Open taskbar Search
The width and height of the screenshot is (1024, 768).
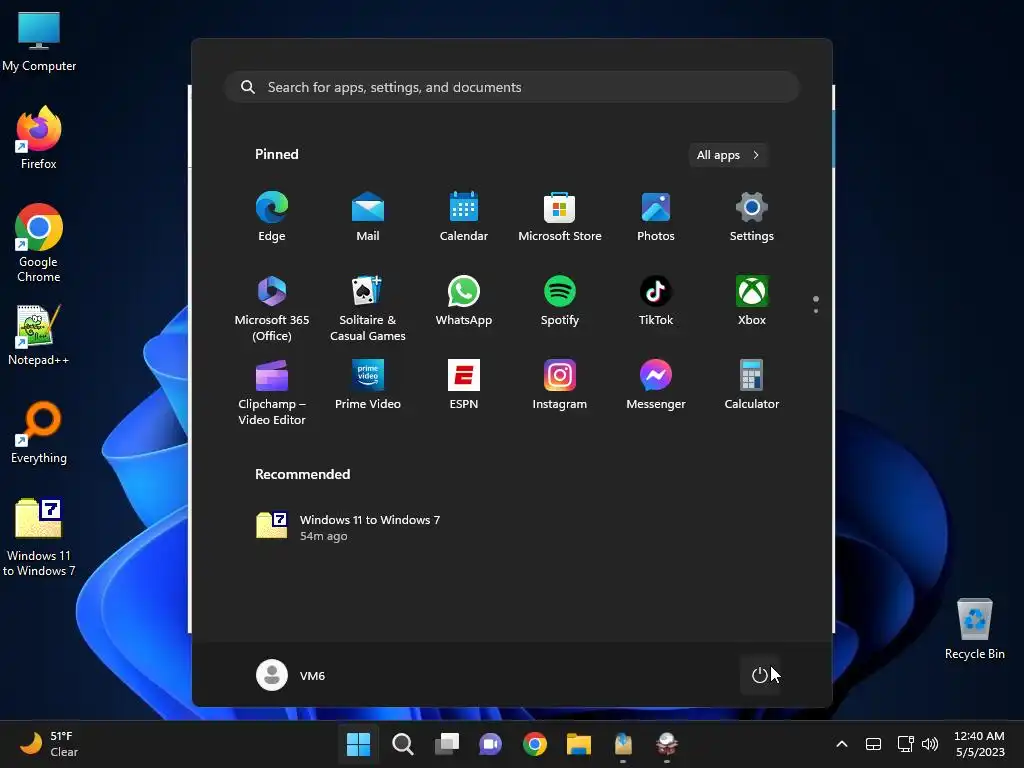pos(402,744)
